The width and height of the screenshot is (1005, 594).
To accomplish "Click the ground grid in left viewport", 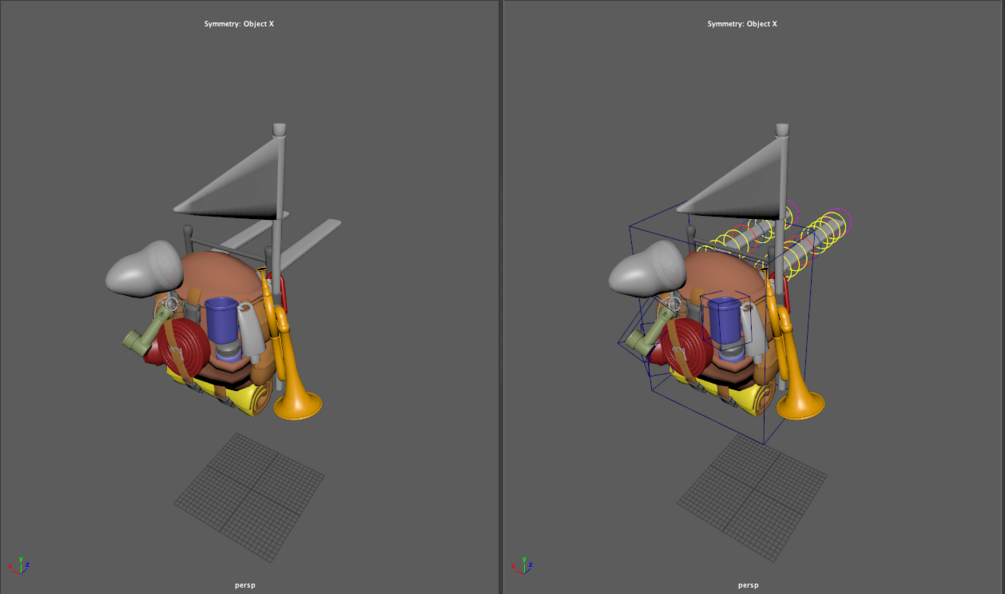I will point(249,497).
